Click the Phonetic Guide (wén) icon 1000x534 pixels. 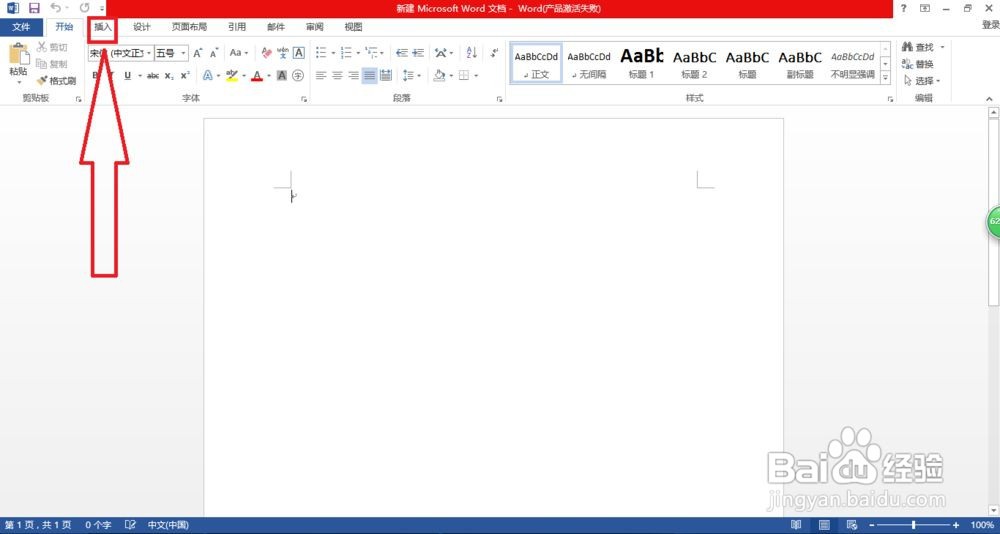tap(283, 53)
